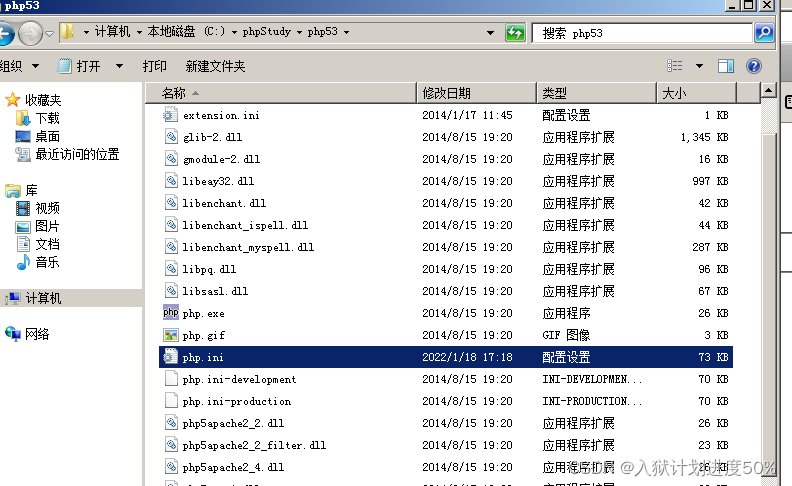Viewport: 792px width, 486px height.
Task: Click the php.ini-development file icon
Action: coord(171,379)
